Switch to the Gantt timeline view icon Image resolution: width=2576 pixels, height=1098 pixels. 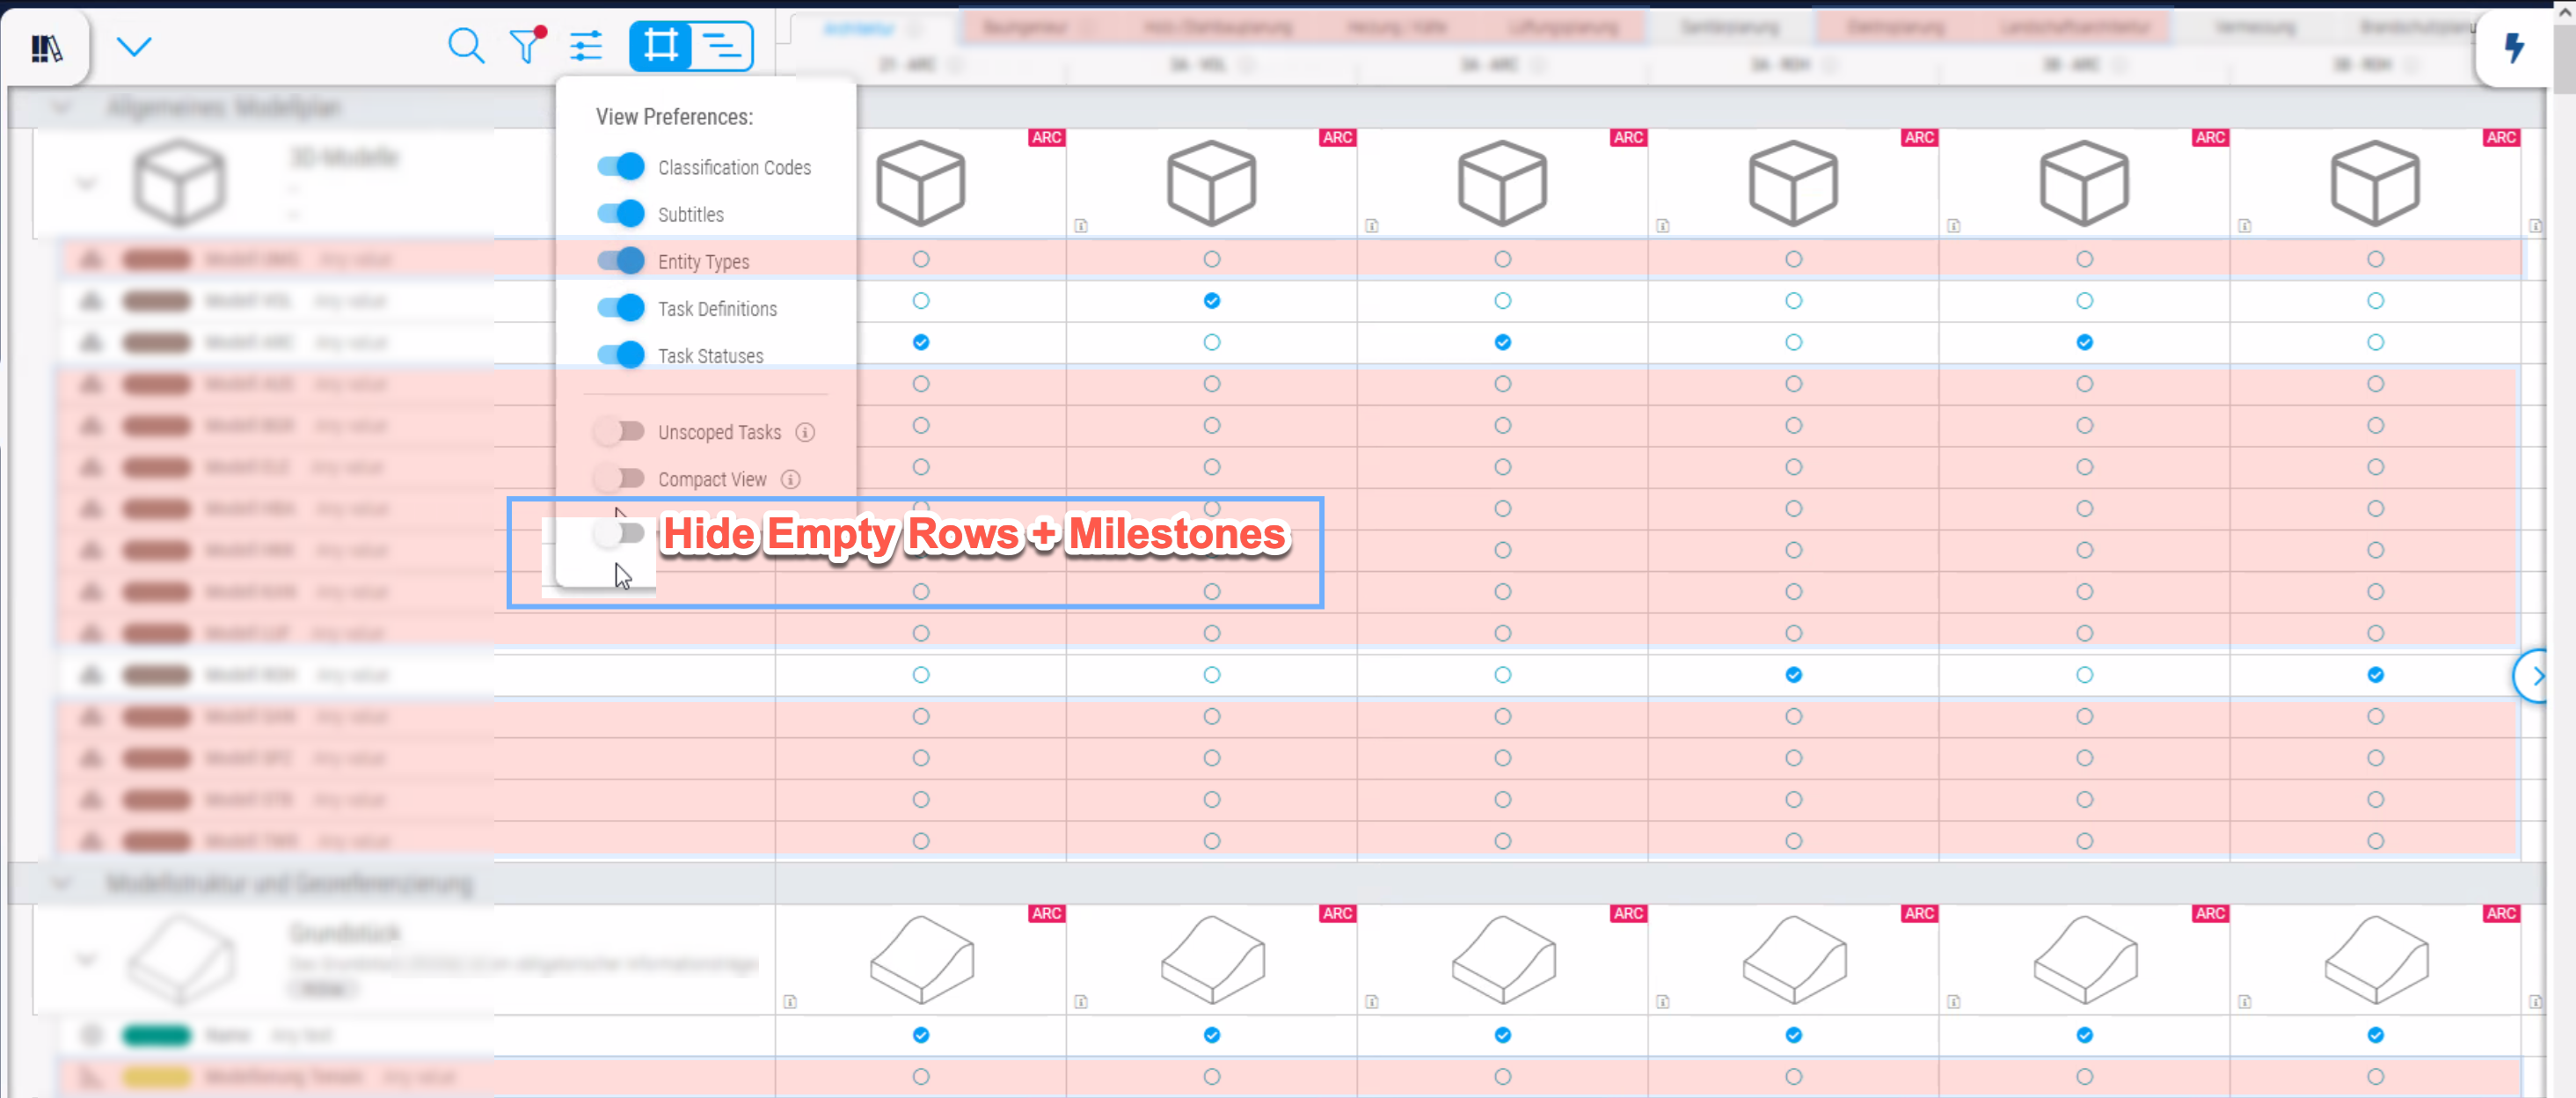pyautogui.click(x=722, y=46)
